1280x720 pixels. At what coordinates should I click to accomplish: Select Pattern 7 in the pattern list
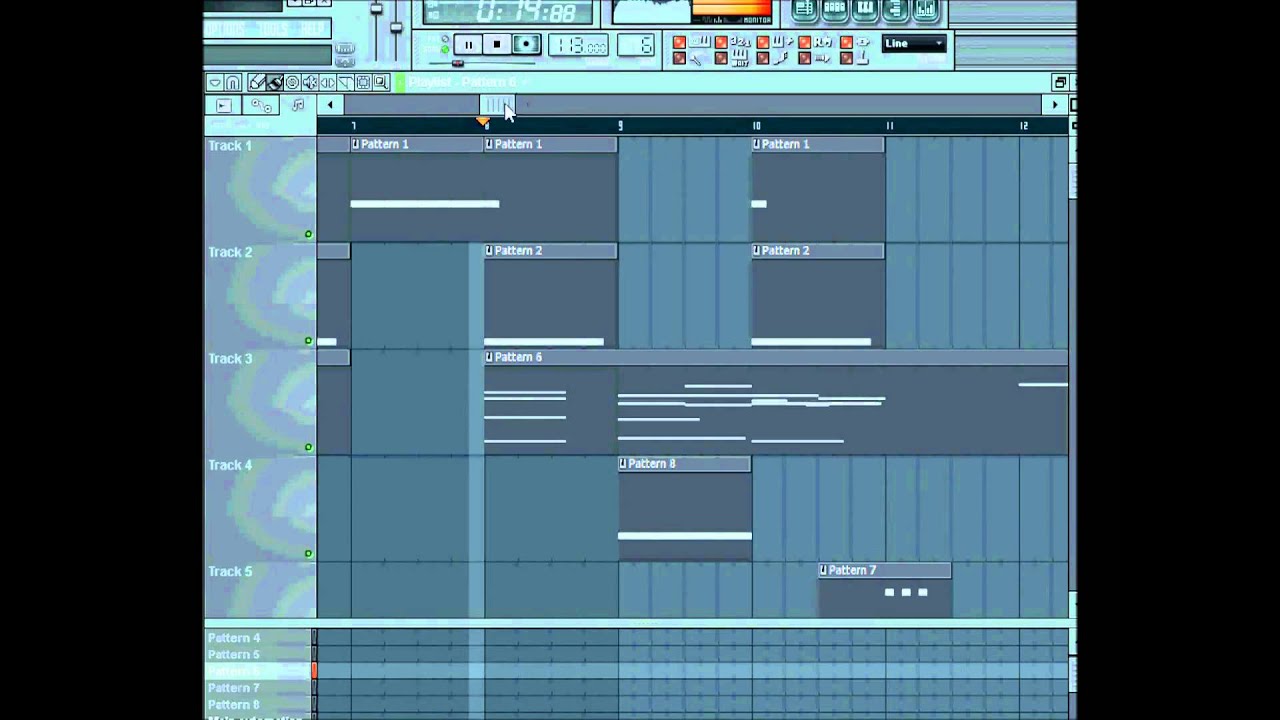pos(234,688)
